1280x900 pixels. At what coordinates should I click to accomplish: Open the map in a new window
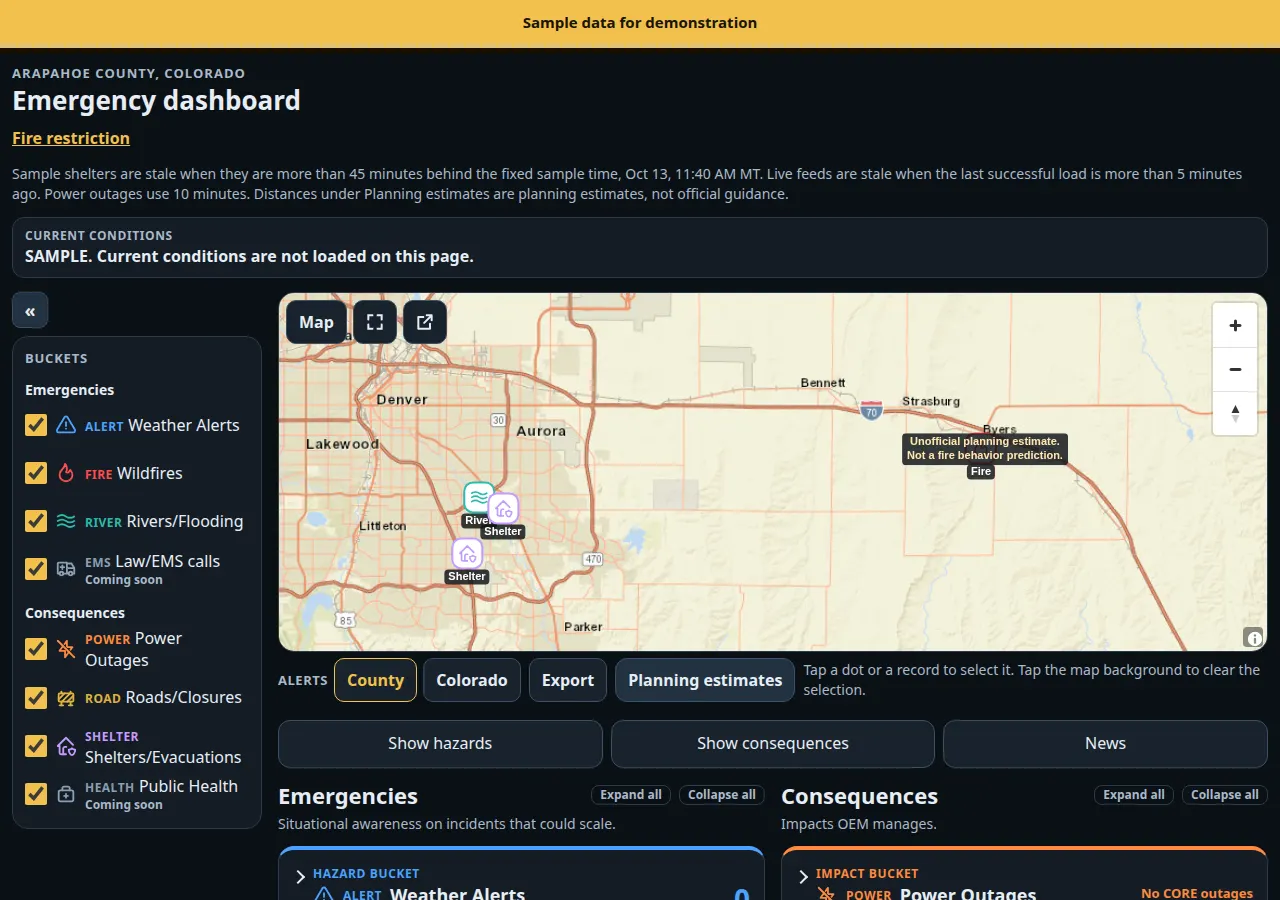coord(425,322)
